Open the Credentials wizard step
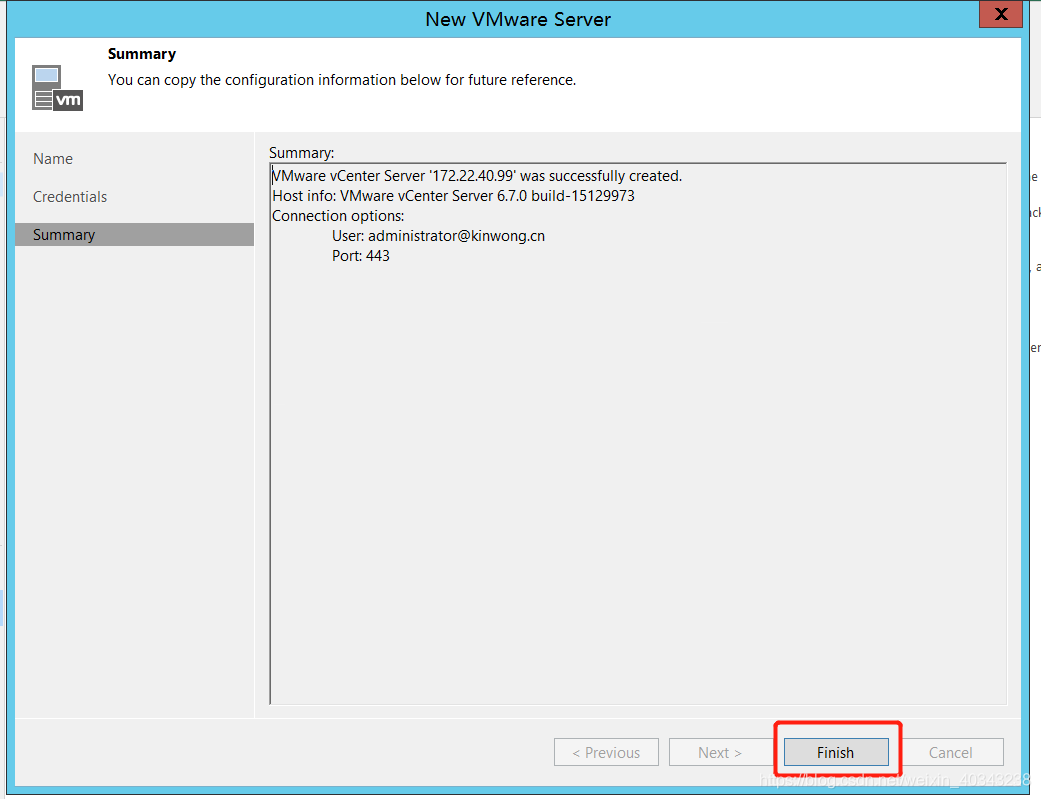The image size is (1041, 799). [70, 197]
